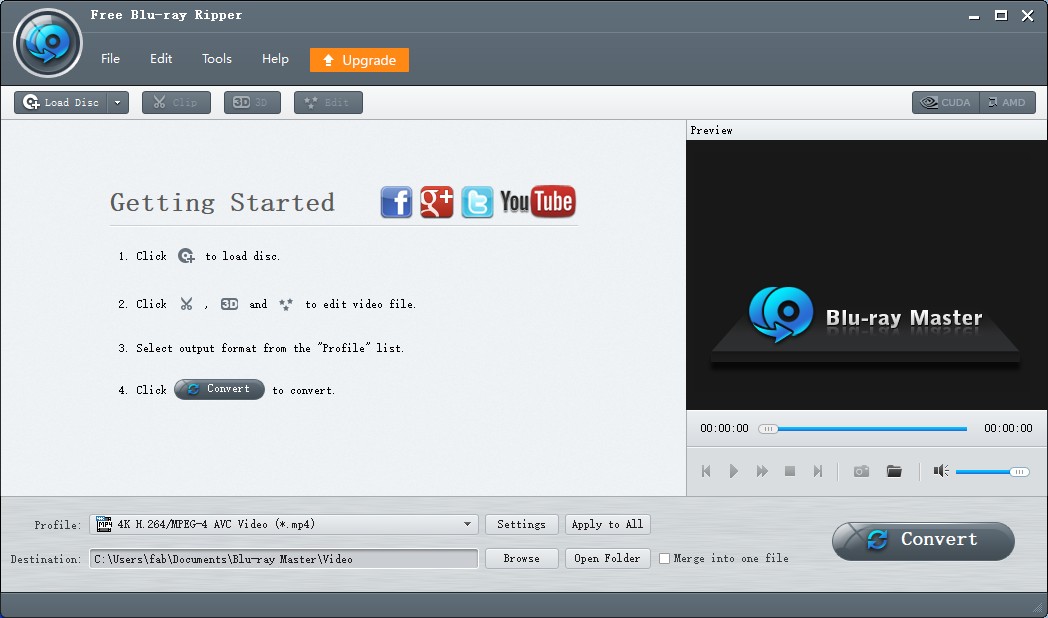Mute audio with the speaker icon
This screenshot has width=1048, height=618.
(x=941, y=471)
